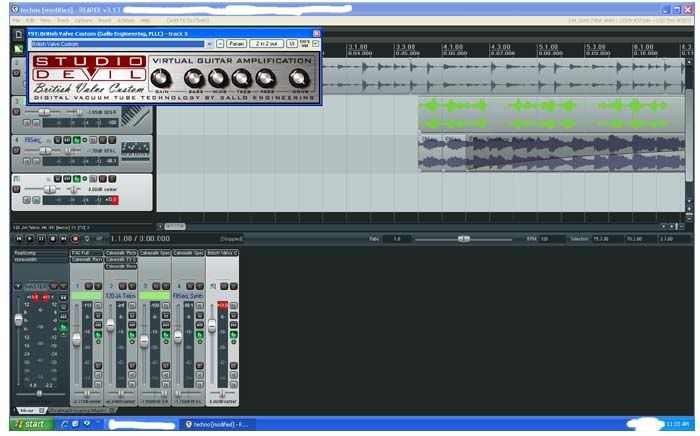Solo track 5 in track panel
Image resolution: width=700 pixels, height=436 pixels.
112,179
